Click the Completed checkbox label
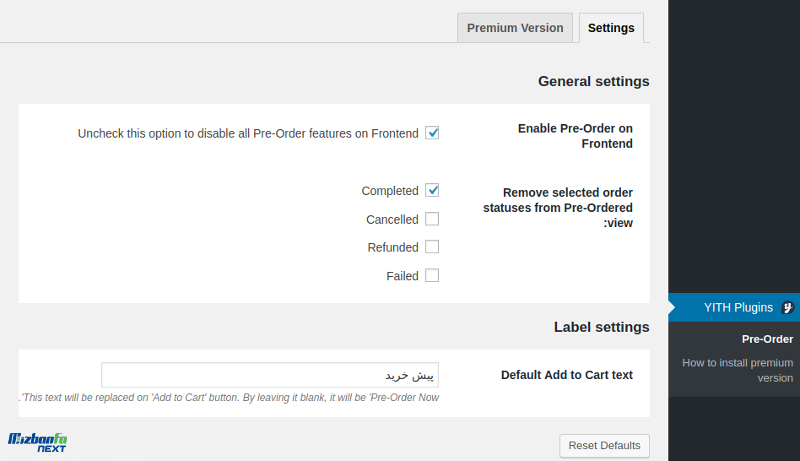800x461 pixels. click(390, 191)
